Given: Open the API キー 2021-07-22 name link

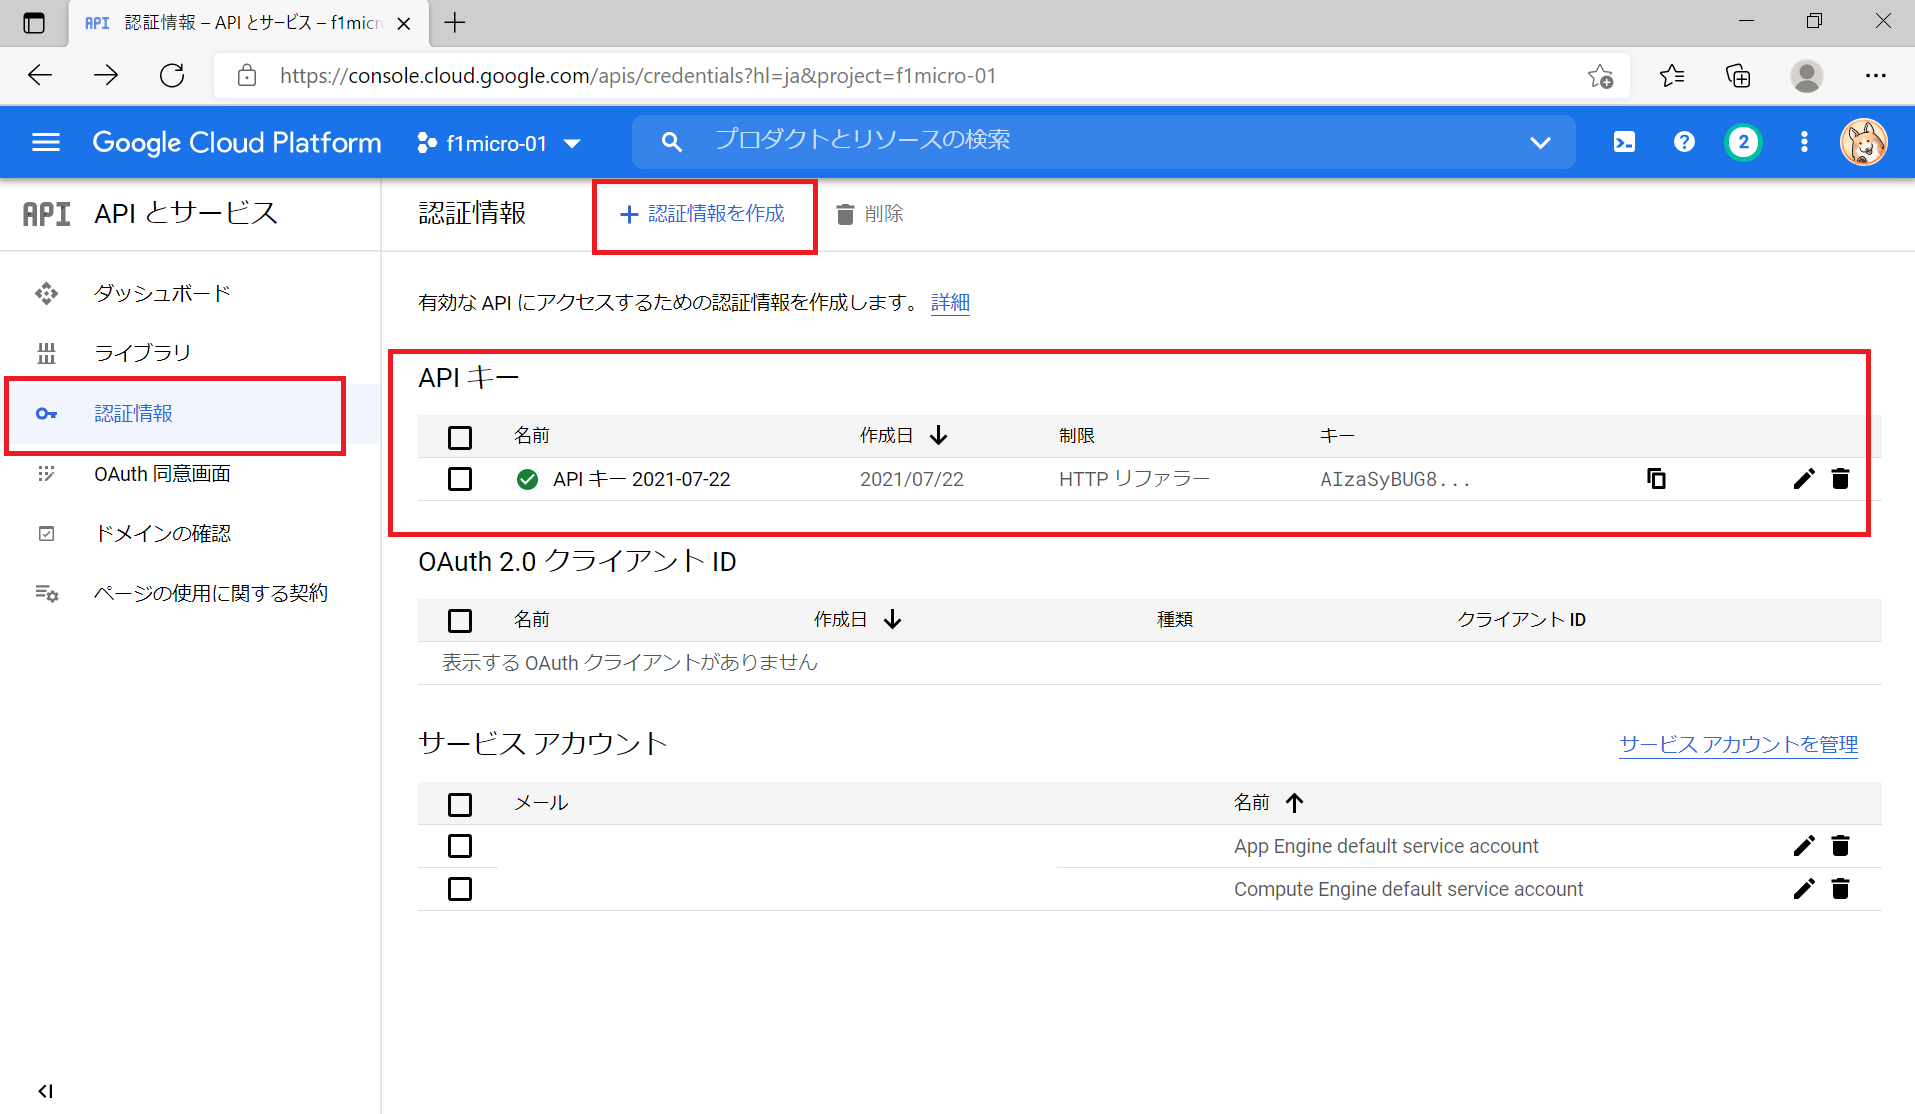Looking at the screenshot, I should point(641,479).
